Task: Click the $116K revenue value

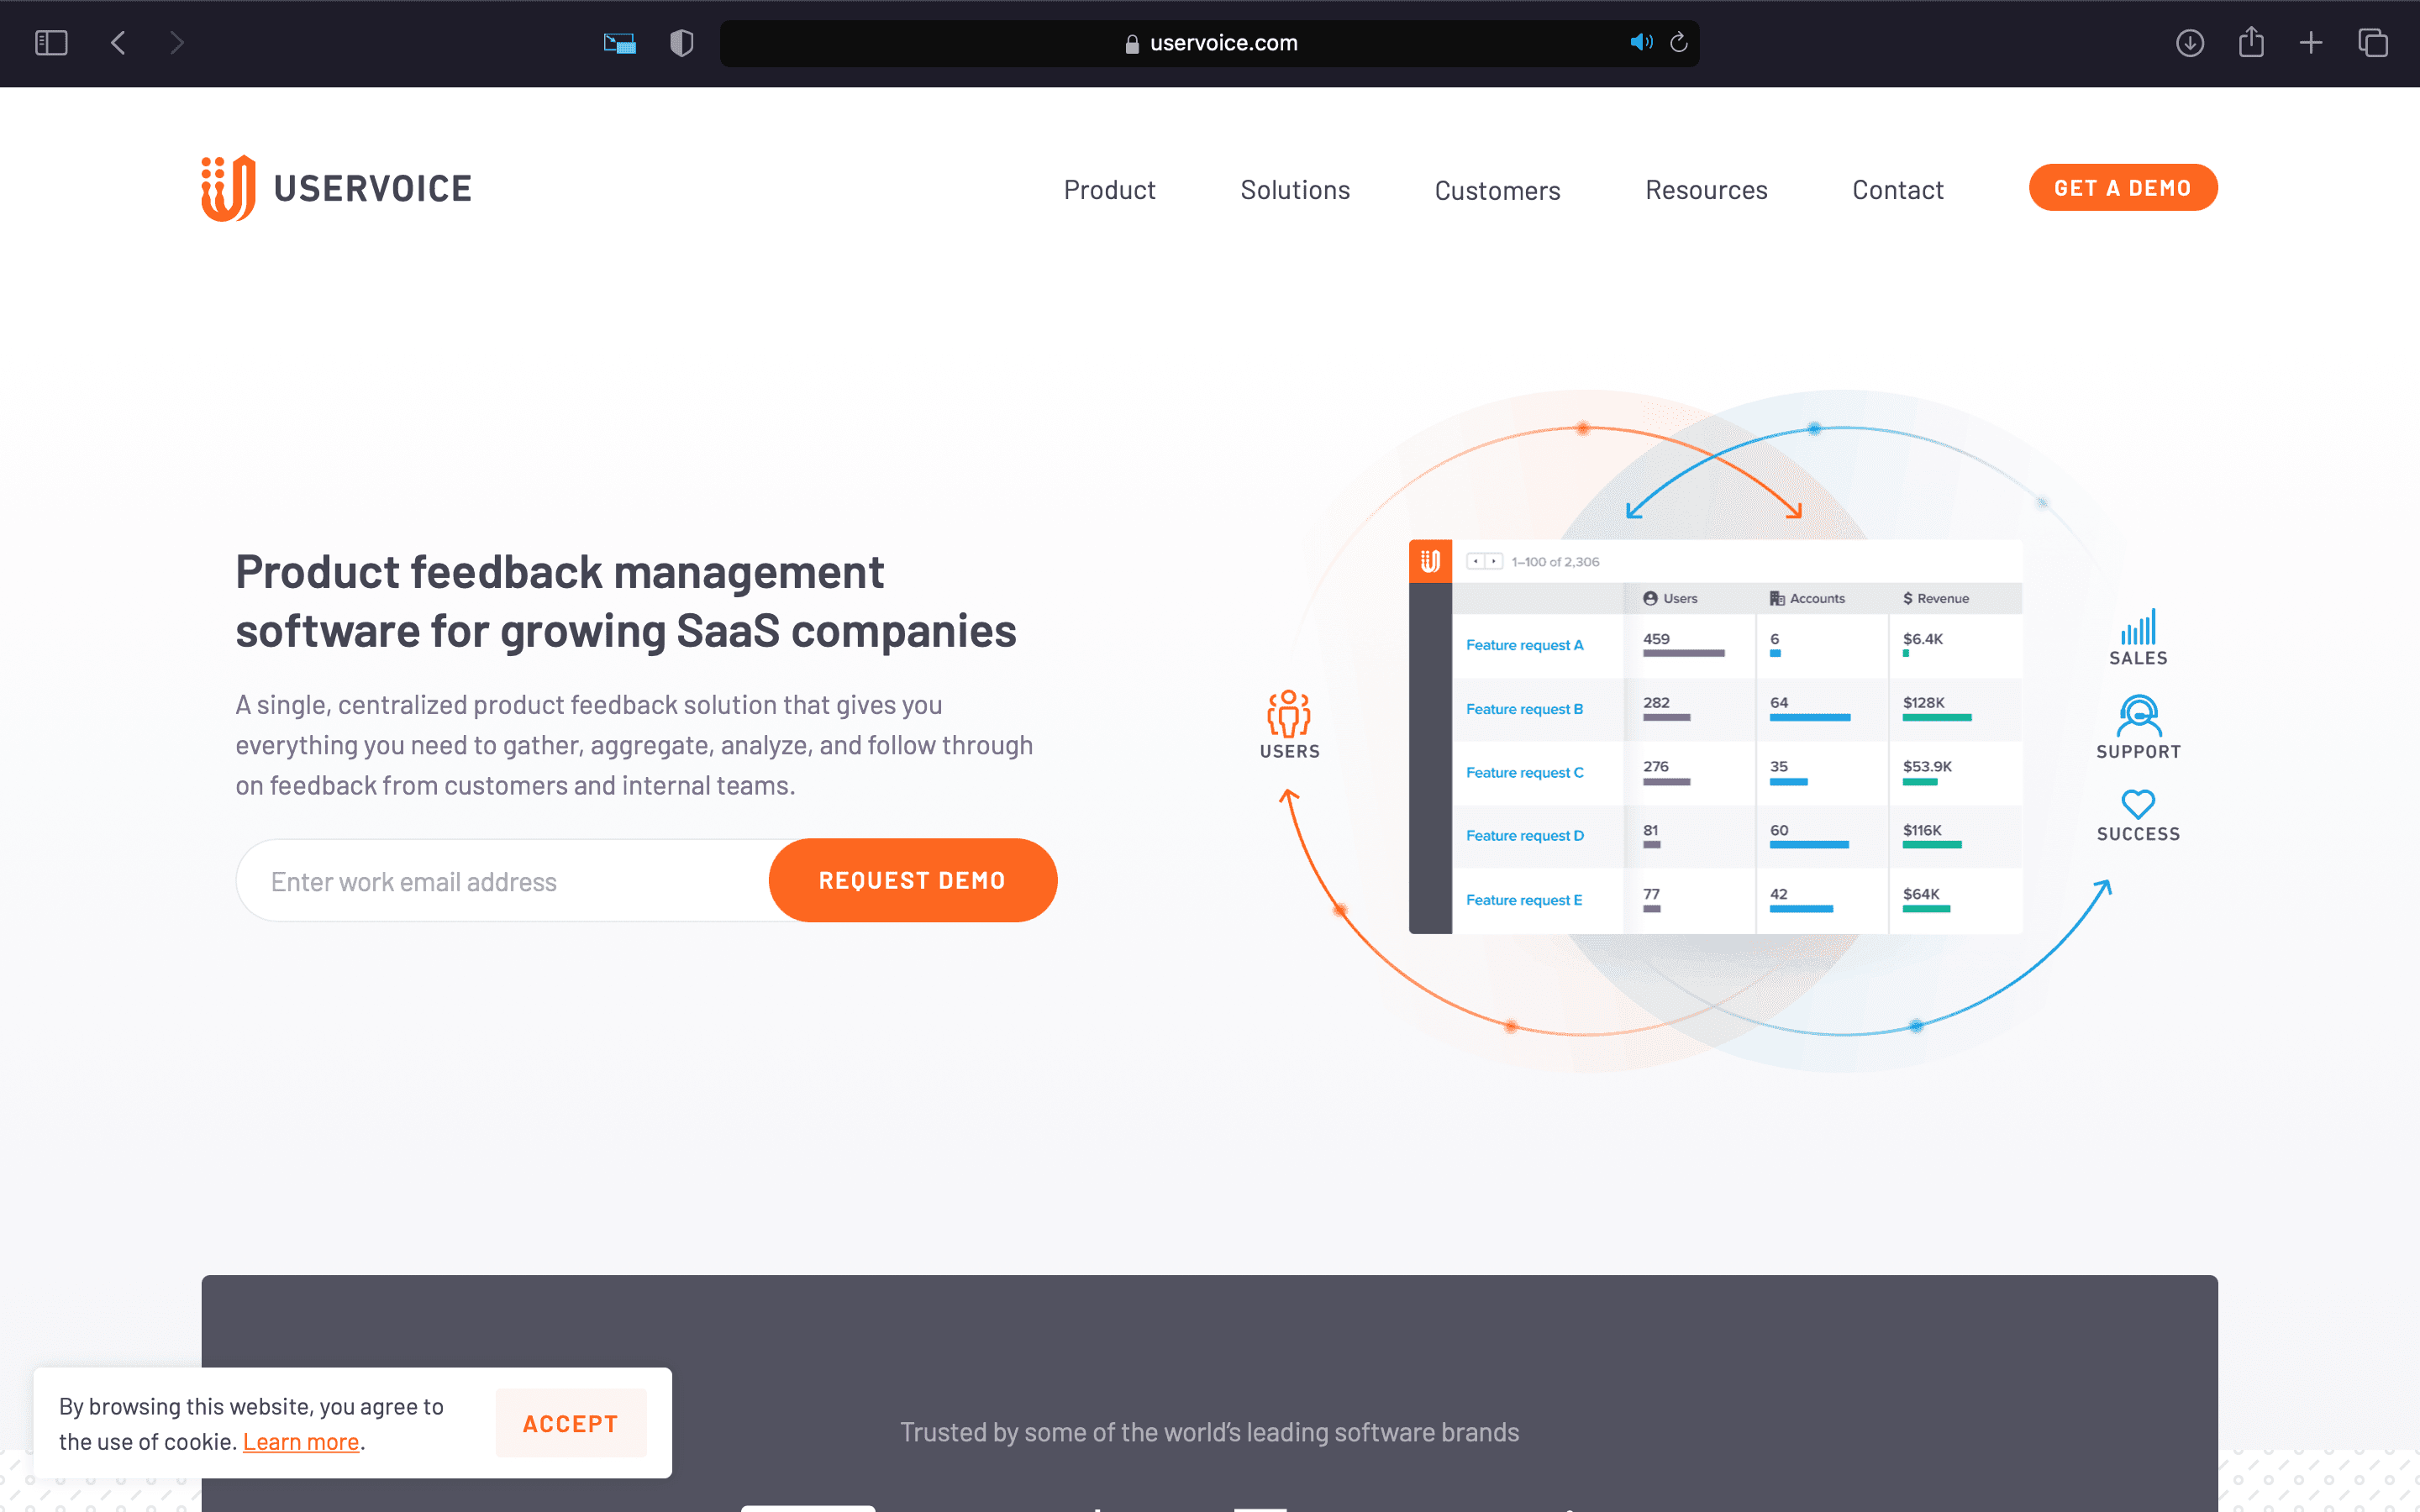Action: point(1922,830)
